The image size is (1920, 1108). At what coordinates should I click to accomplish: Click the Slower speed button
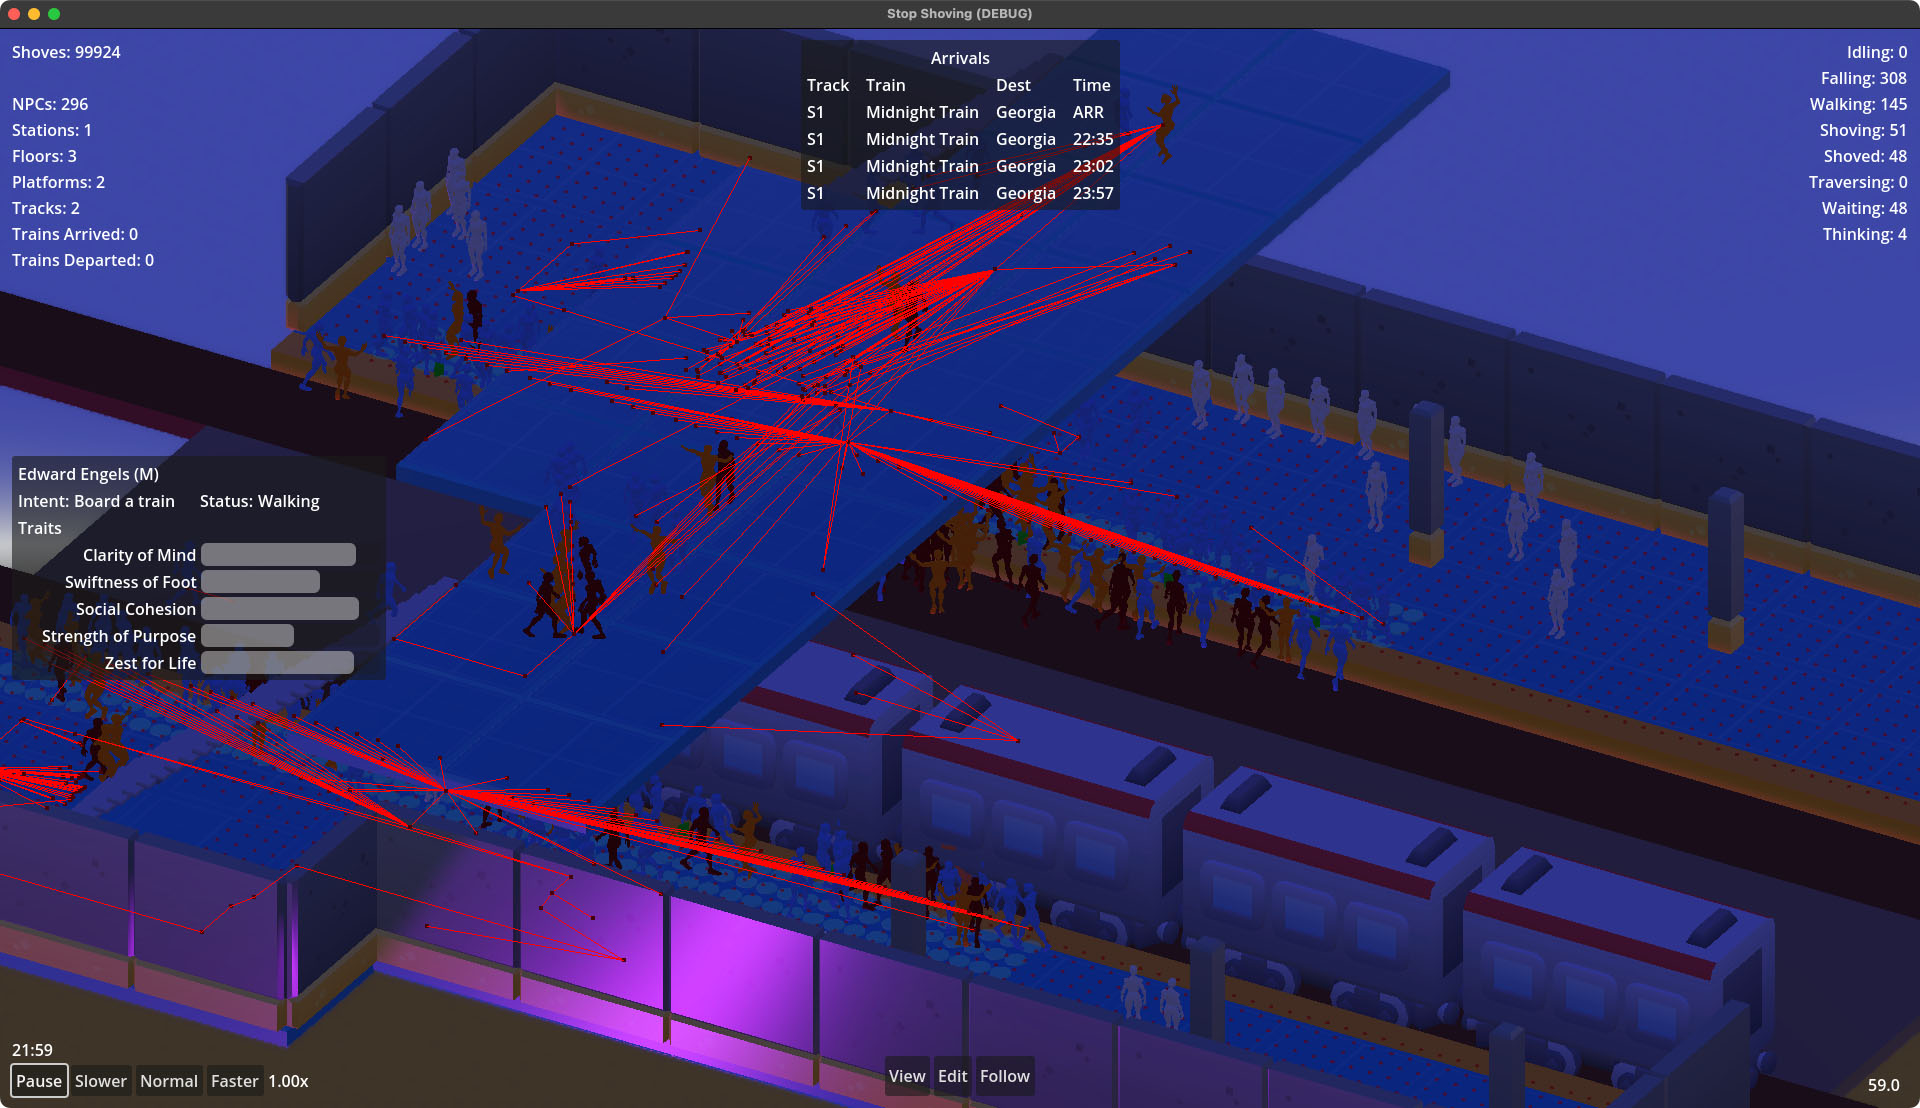(101, 1081)
